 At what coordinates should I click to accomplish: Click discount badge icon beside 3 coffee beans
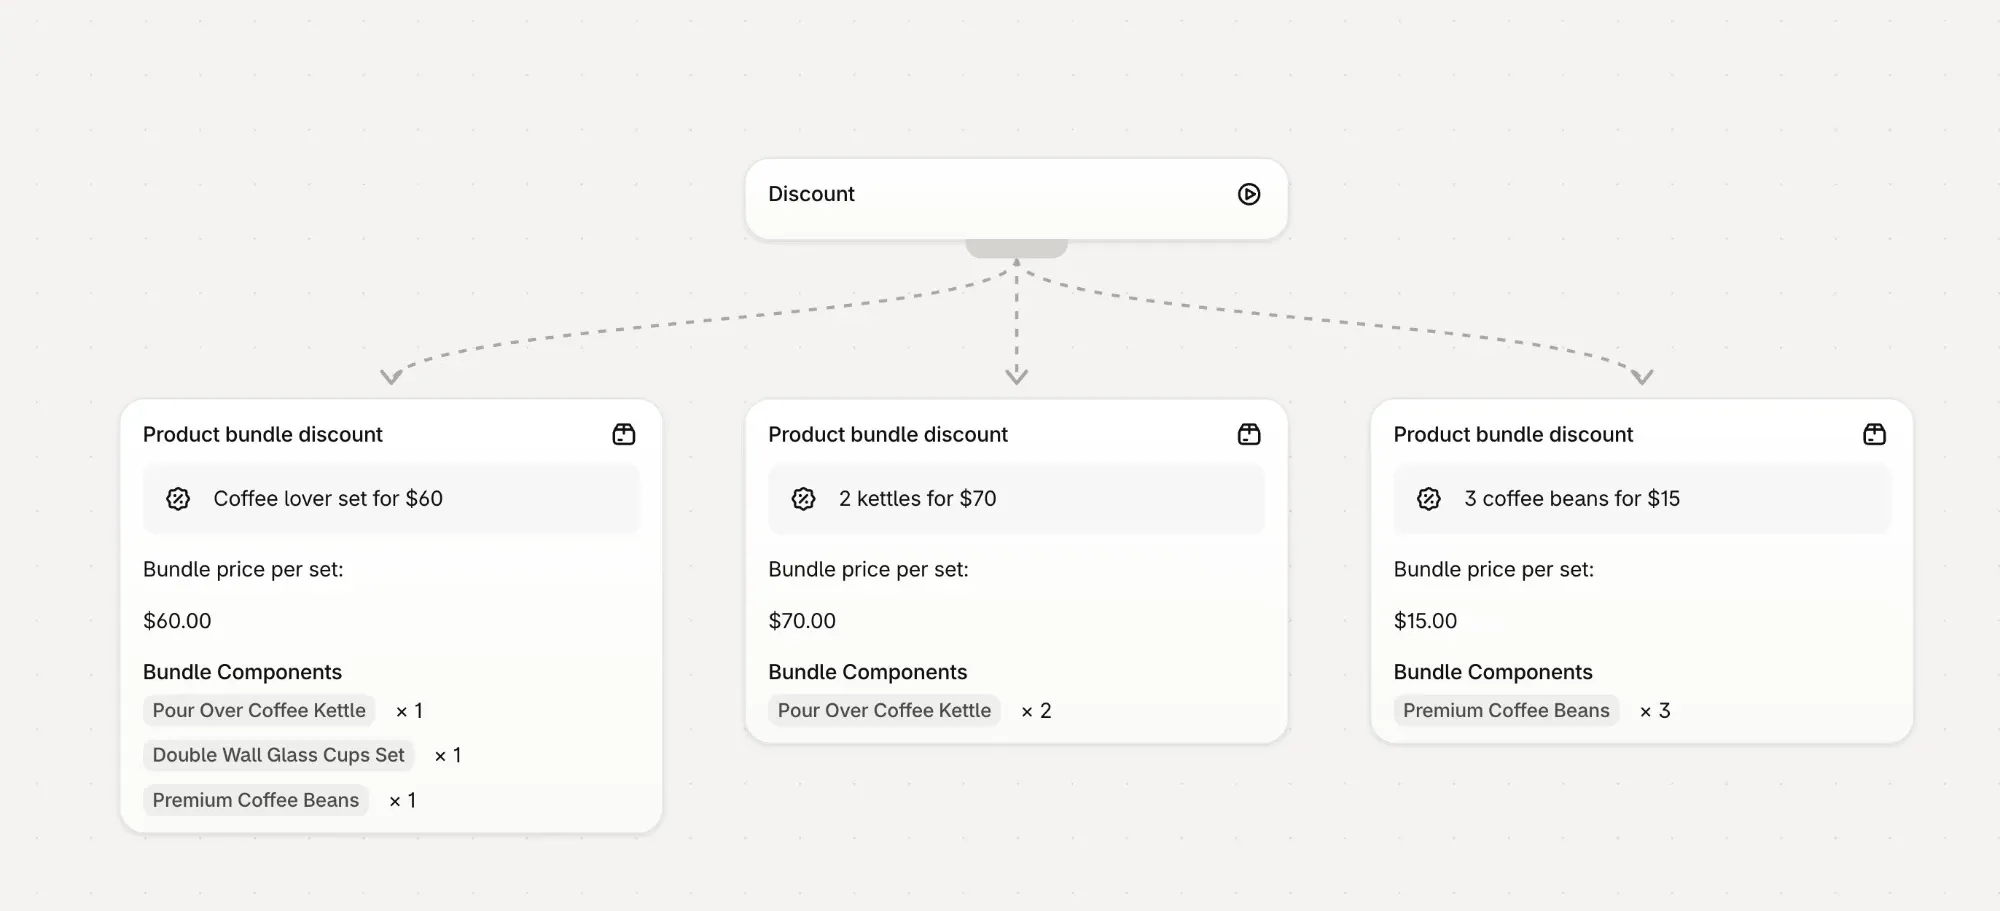1429,499
